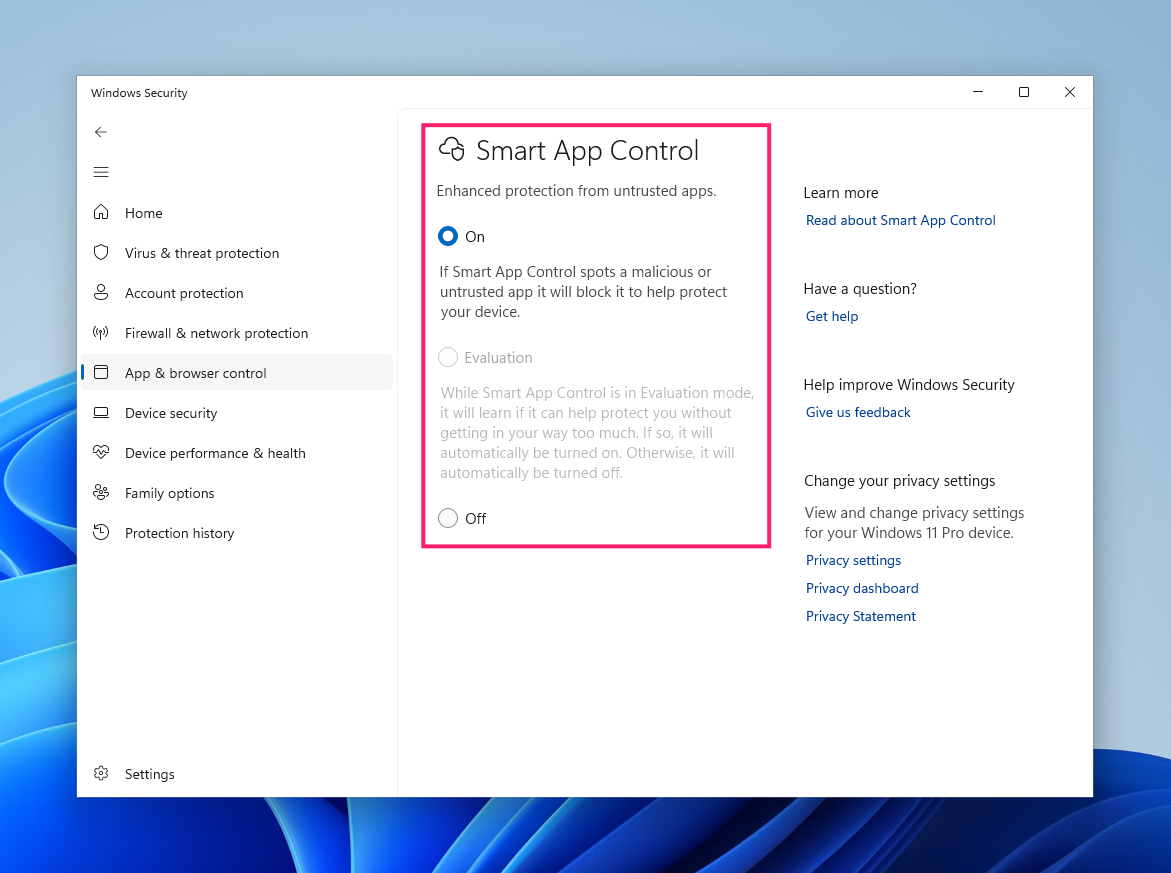Toggle the hamburger navigation menu icon

101,173
